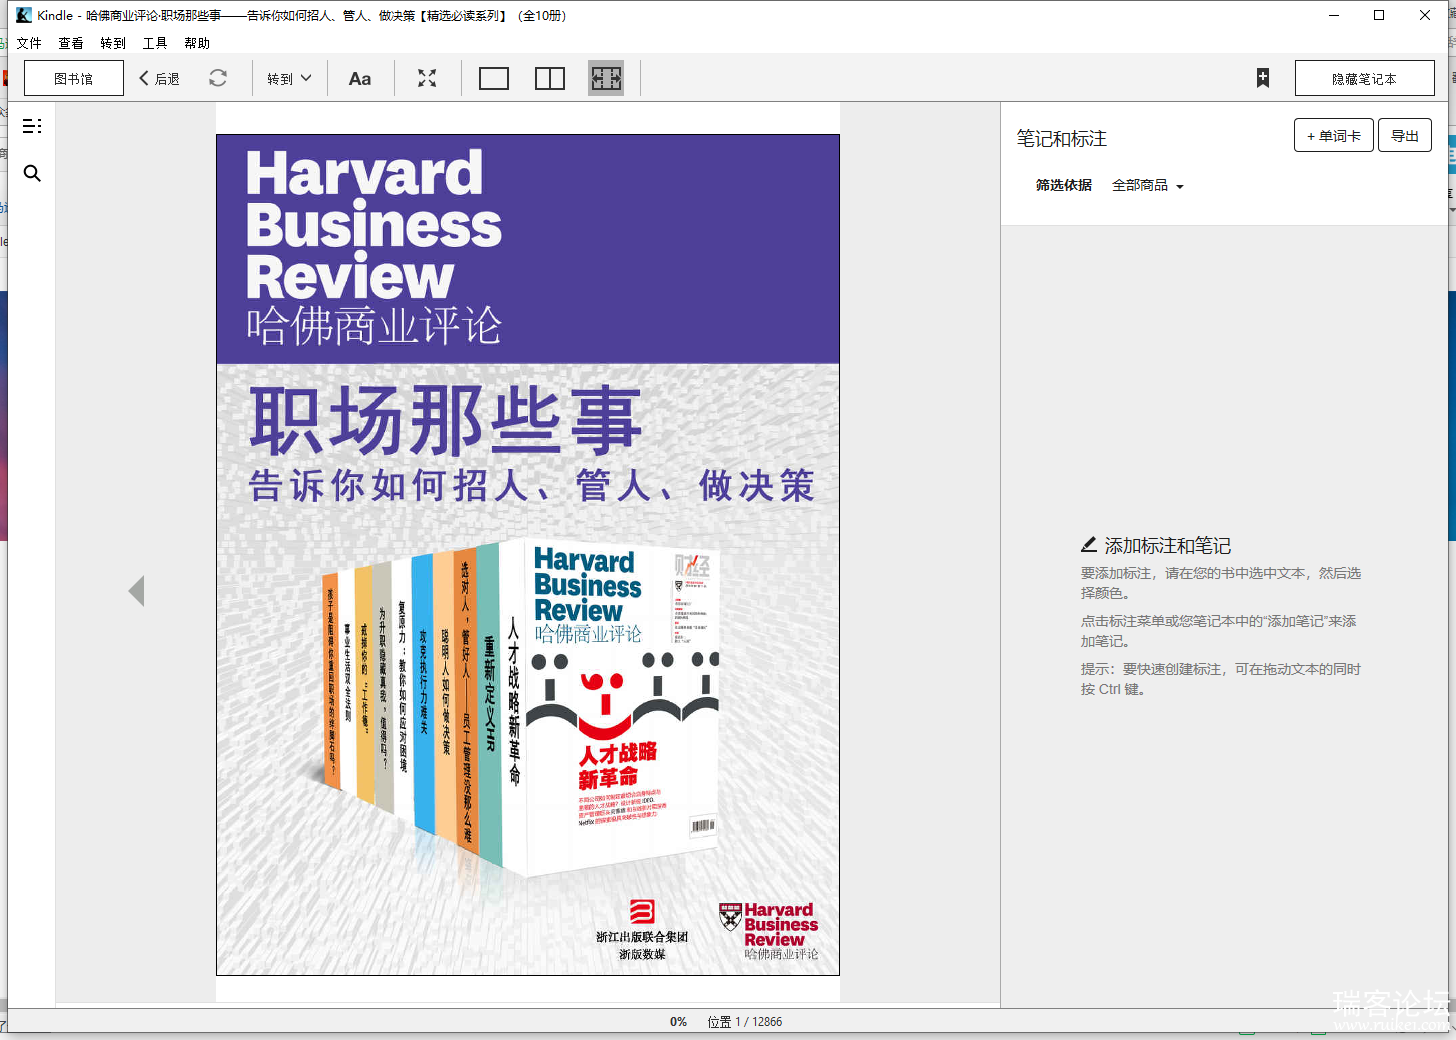This screenshot has height=1040, width=1456.
Task: Click the 0% reading progress text
Action: (678, 1021)
